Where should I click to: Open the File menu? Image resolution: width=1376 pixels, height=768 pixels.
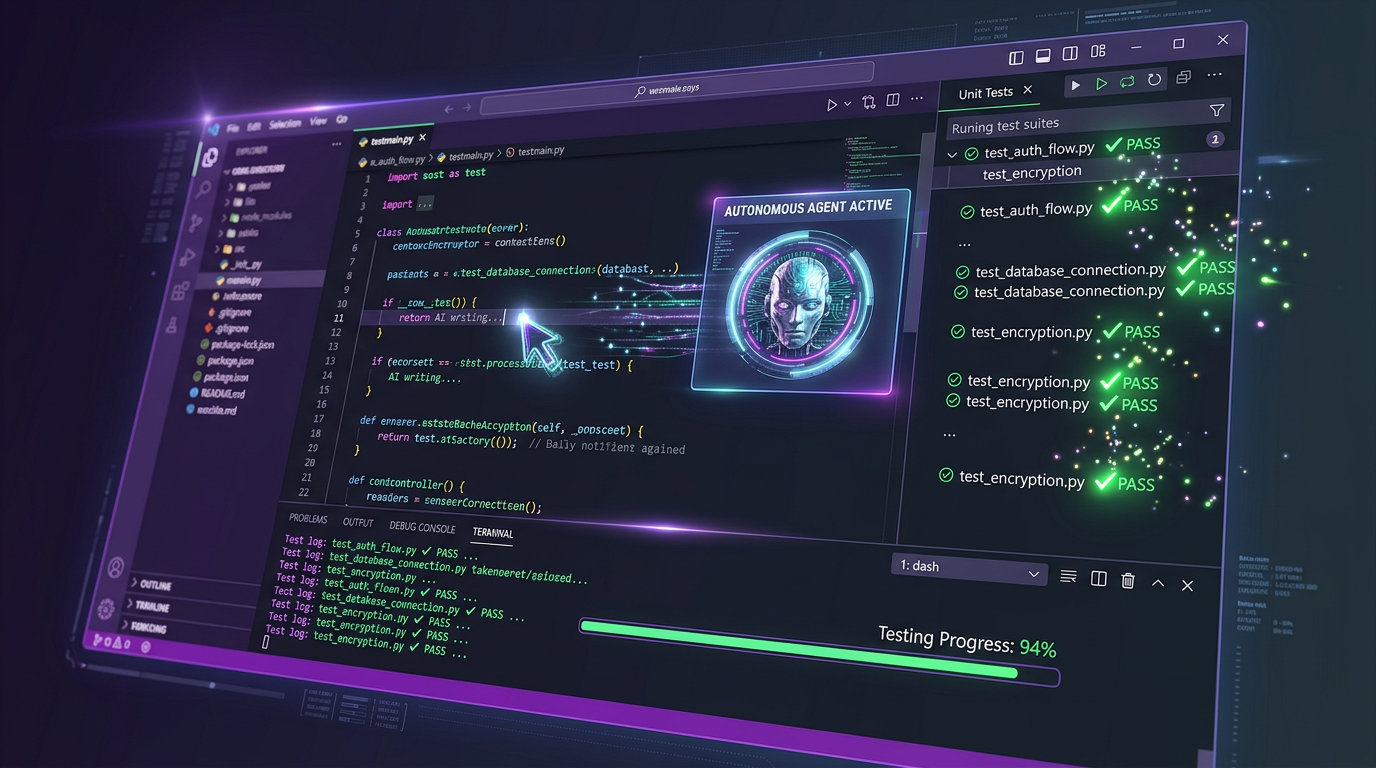tap(232, 128)
